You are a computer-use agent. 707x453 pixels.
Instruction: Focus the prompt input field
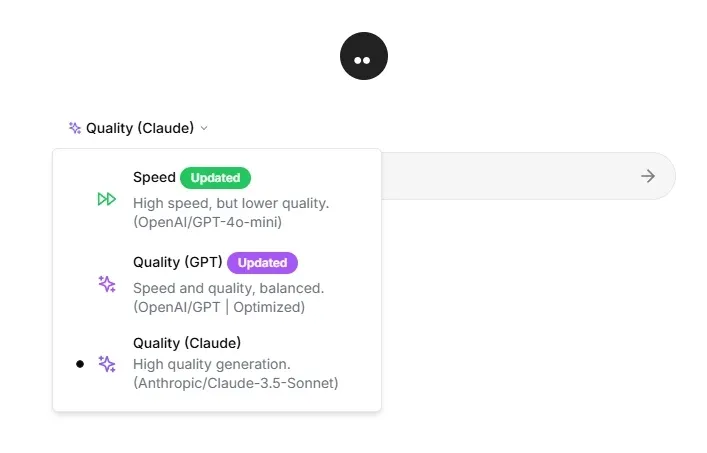coord(500,176)
